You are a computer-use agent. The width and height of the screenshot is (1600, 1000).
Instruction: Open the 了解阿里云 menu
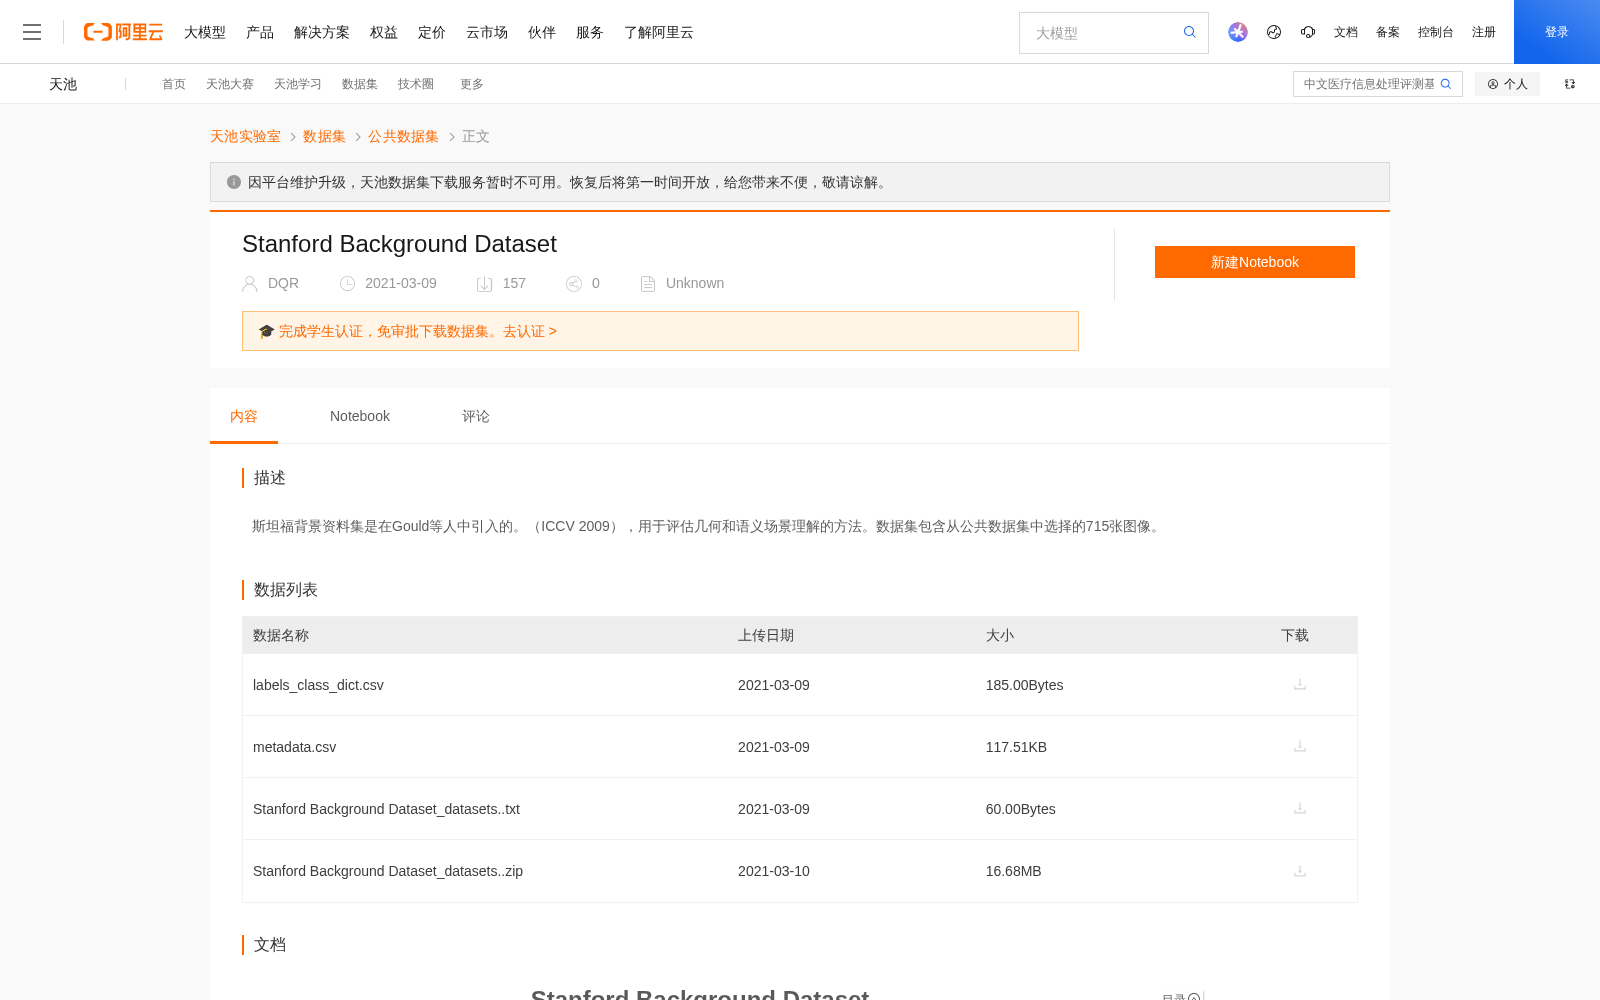click(x=659, y=32)
